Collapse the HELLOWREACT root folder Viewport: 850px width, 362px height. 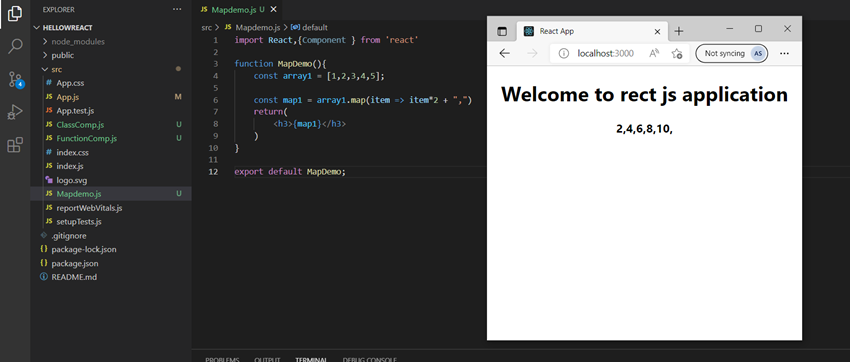point(111,28)
